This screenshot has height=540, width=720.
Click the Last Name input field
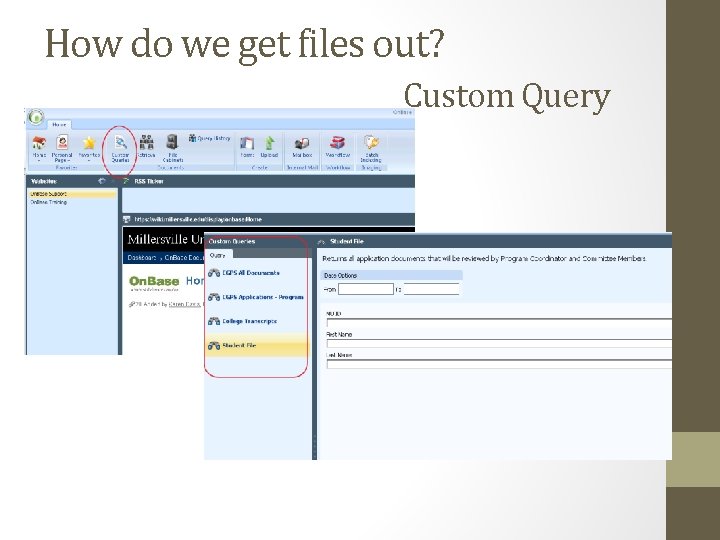coord(499,364)
